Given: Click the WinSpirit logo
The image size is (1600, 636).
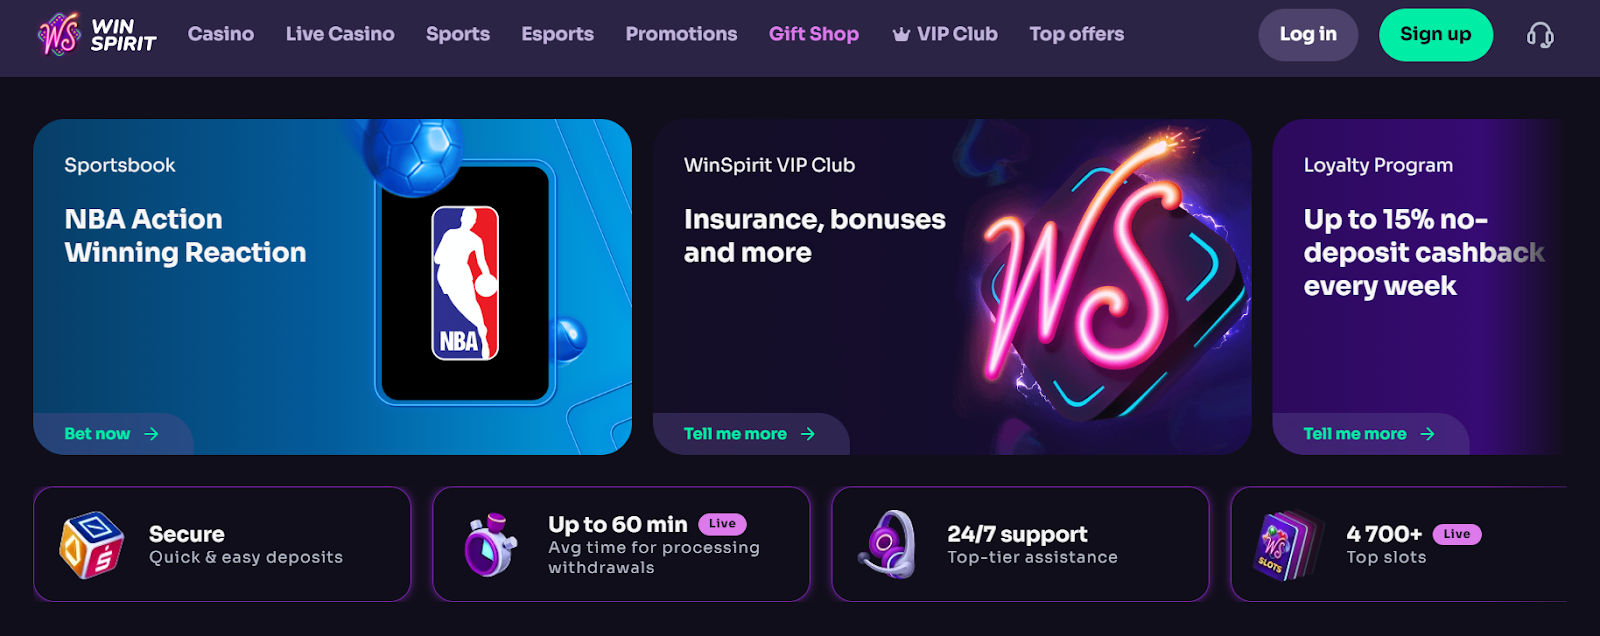Looking at the screenshot, I should [x=97, y=35].
